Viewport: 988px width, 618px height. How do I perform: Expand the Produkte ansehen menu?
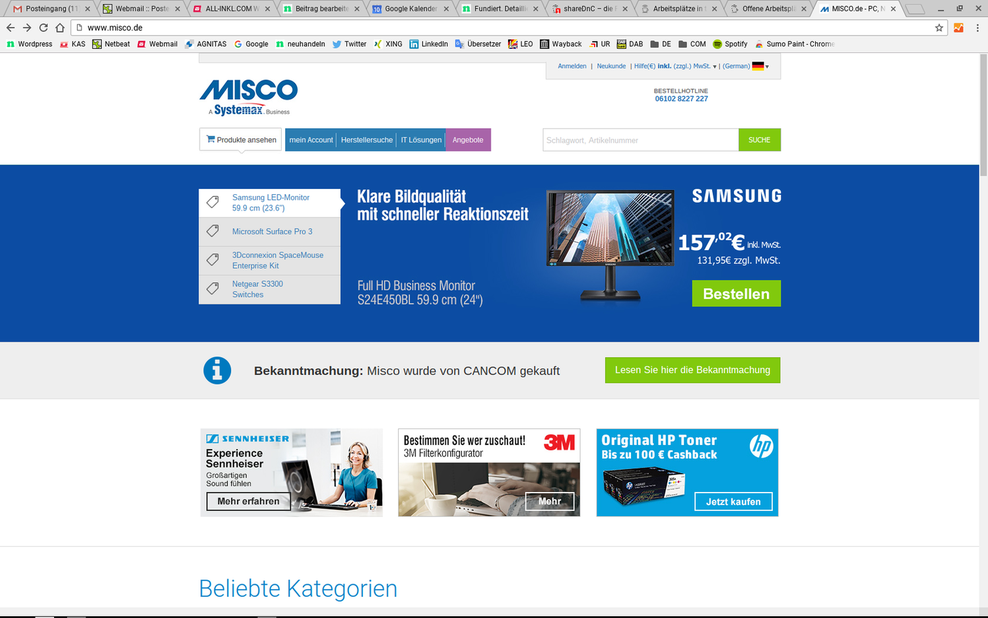click(x=241, y=140)
